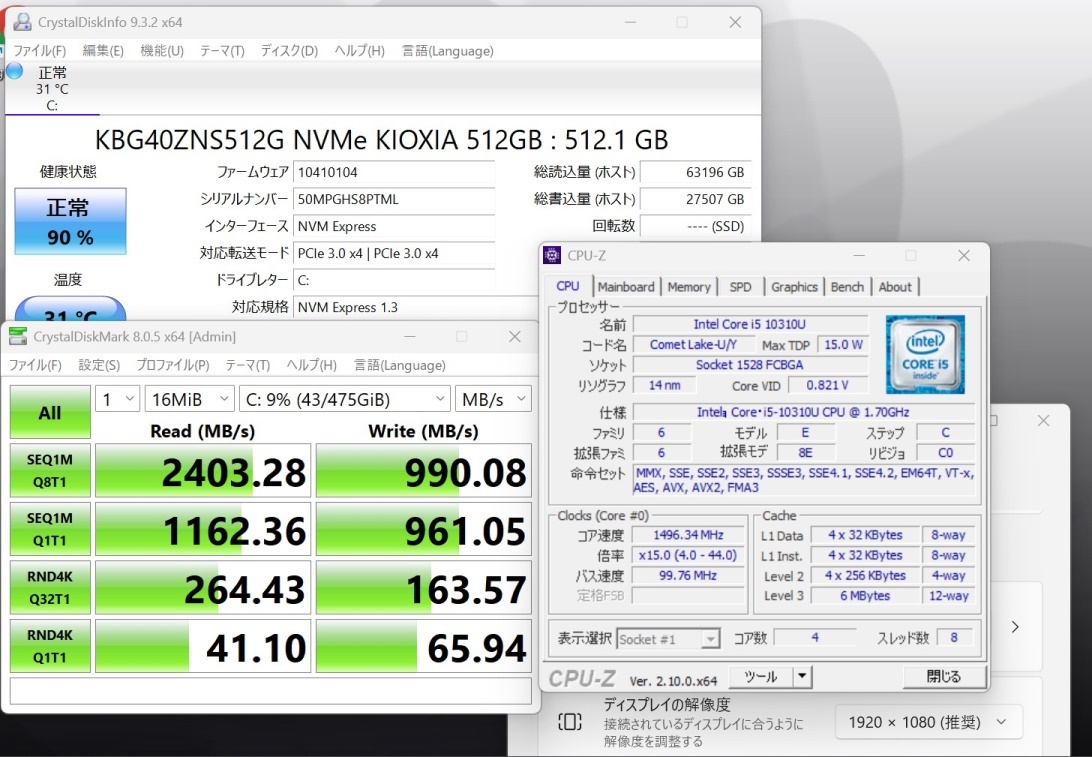Screen dimensions: 1092x757
Task: Open the Socket #1 selection dropdown in CPU-Z
Action: 669,639
